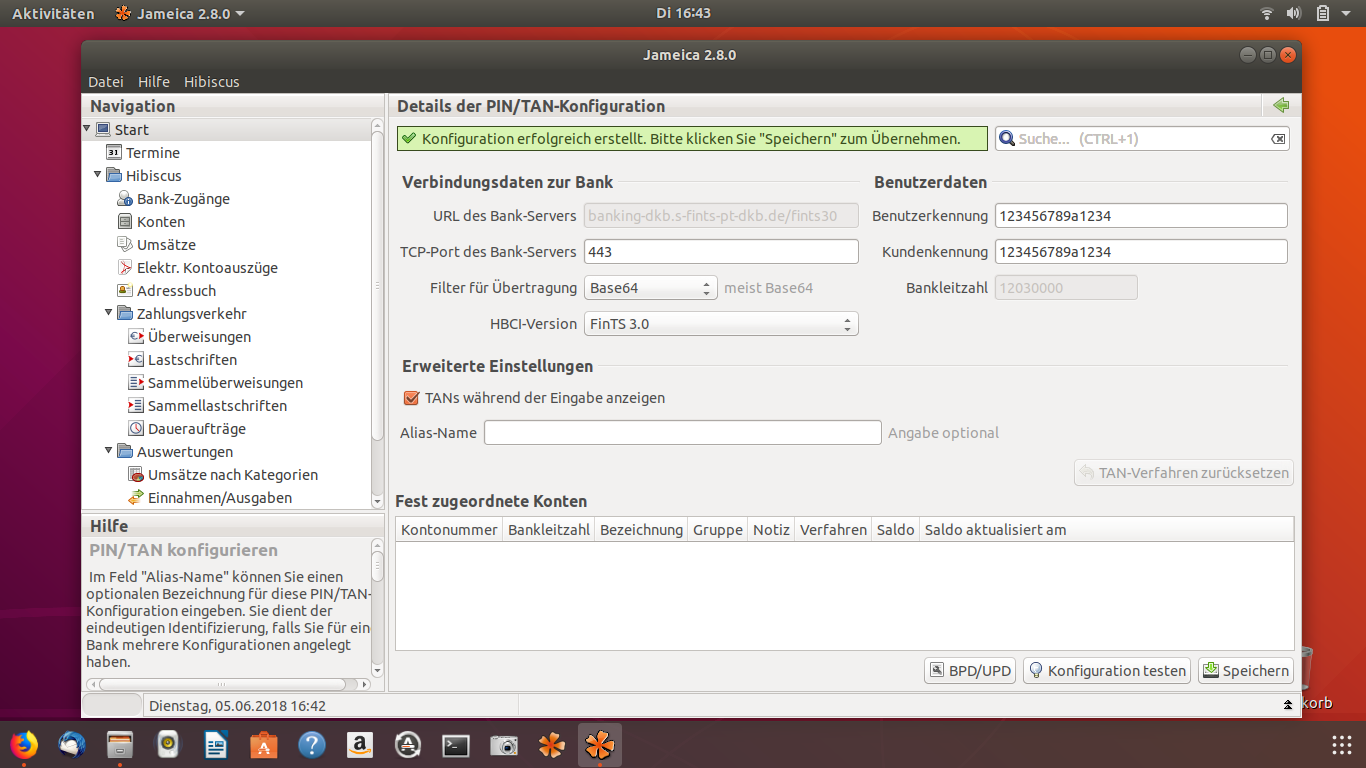The width and height of the screenshot is (1366, 768).
Task: Open HBCI-Version FinTS 3.0 dropdown
Action: coord(721,324)
